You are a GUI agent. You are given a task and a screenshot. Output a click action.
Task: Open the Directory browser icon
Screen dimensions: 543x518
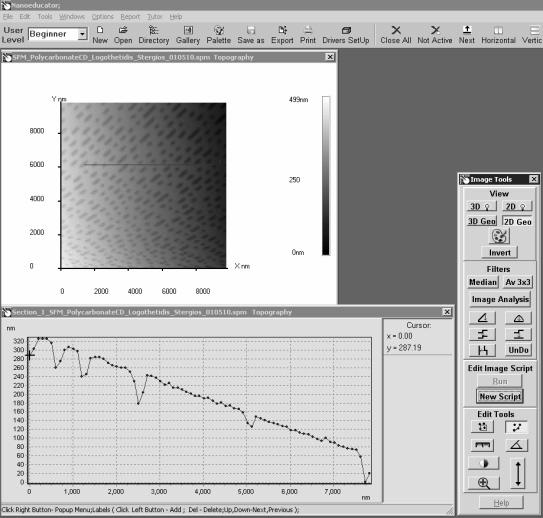click(154, 35)
